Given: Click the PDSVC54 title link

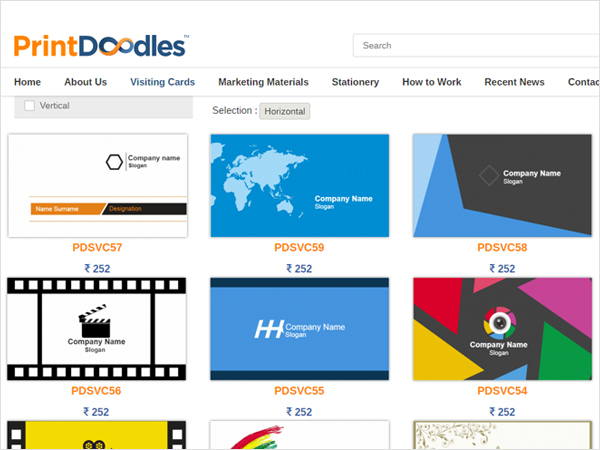Looking at the screenshot, I should pyautogui.click(x=502, y=391).
